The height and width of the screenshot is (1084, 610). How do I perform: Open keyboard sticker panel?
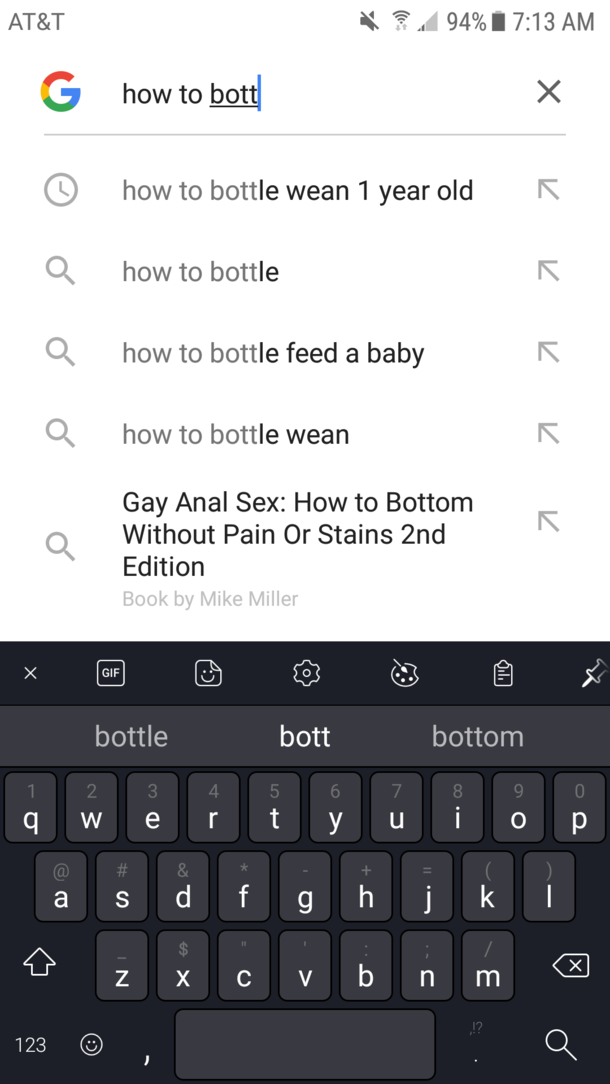pos(208,674)
